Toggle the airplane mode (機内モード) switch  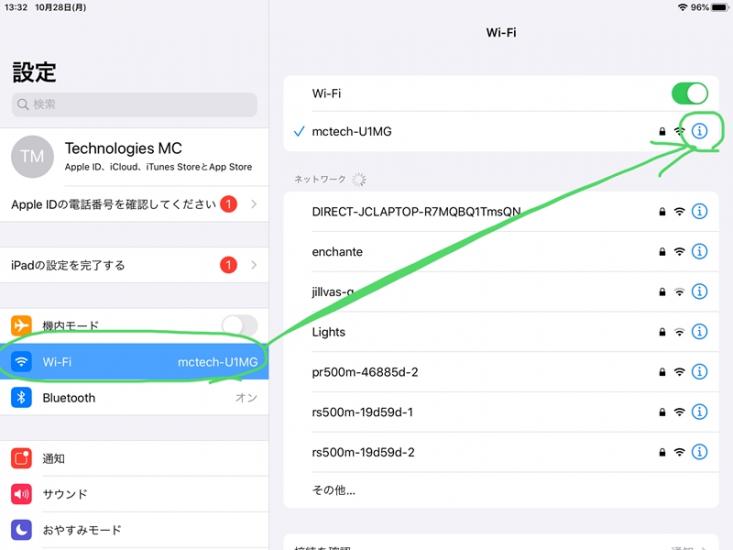[240, 325]
